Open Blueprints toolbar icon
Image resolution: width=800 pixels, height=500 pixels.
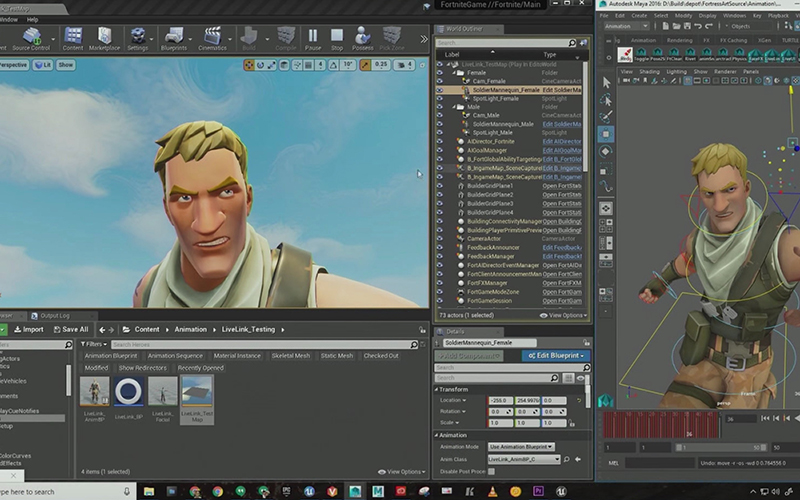click(173, 39)
